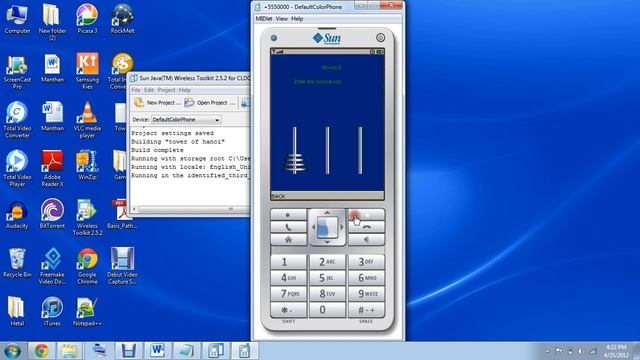Open the Project menu in Wireless Toolkit
The width and height of the screenshot is (640, 360).
[166, 90]
